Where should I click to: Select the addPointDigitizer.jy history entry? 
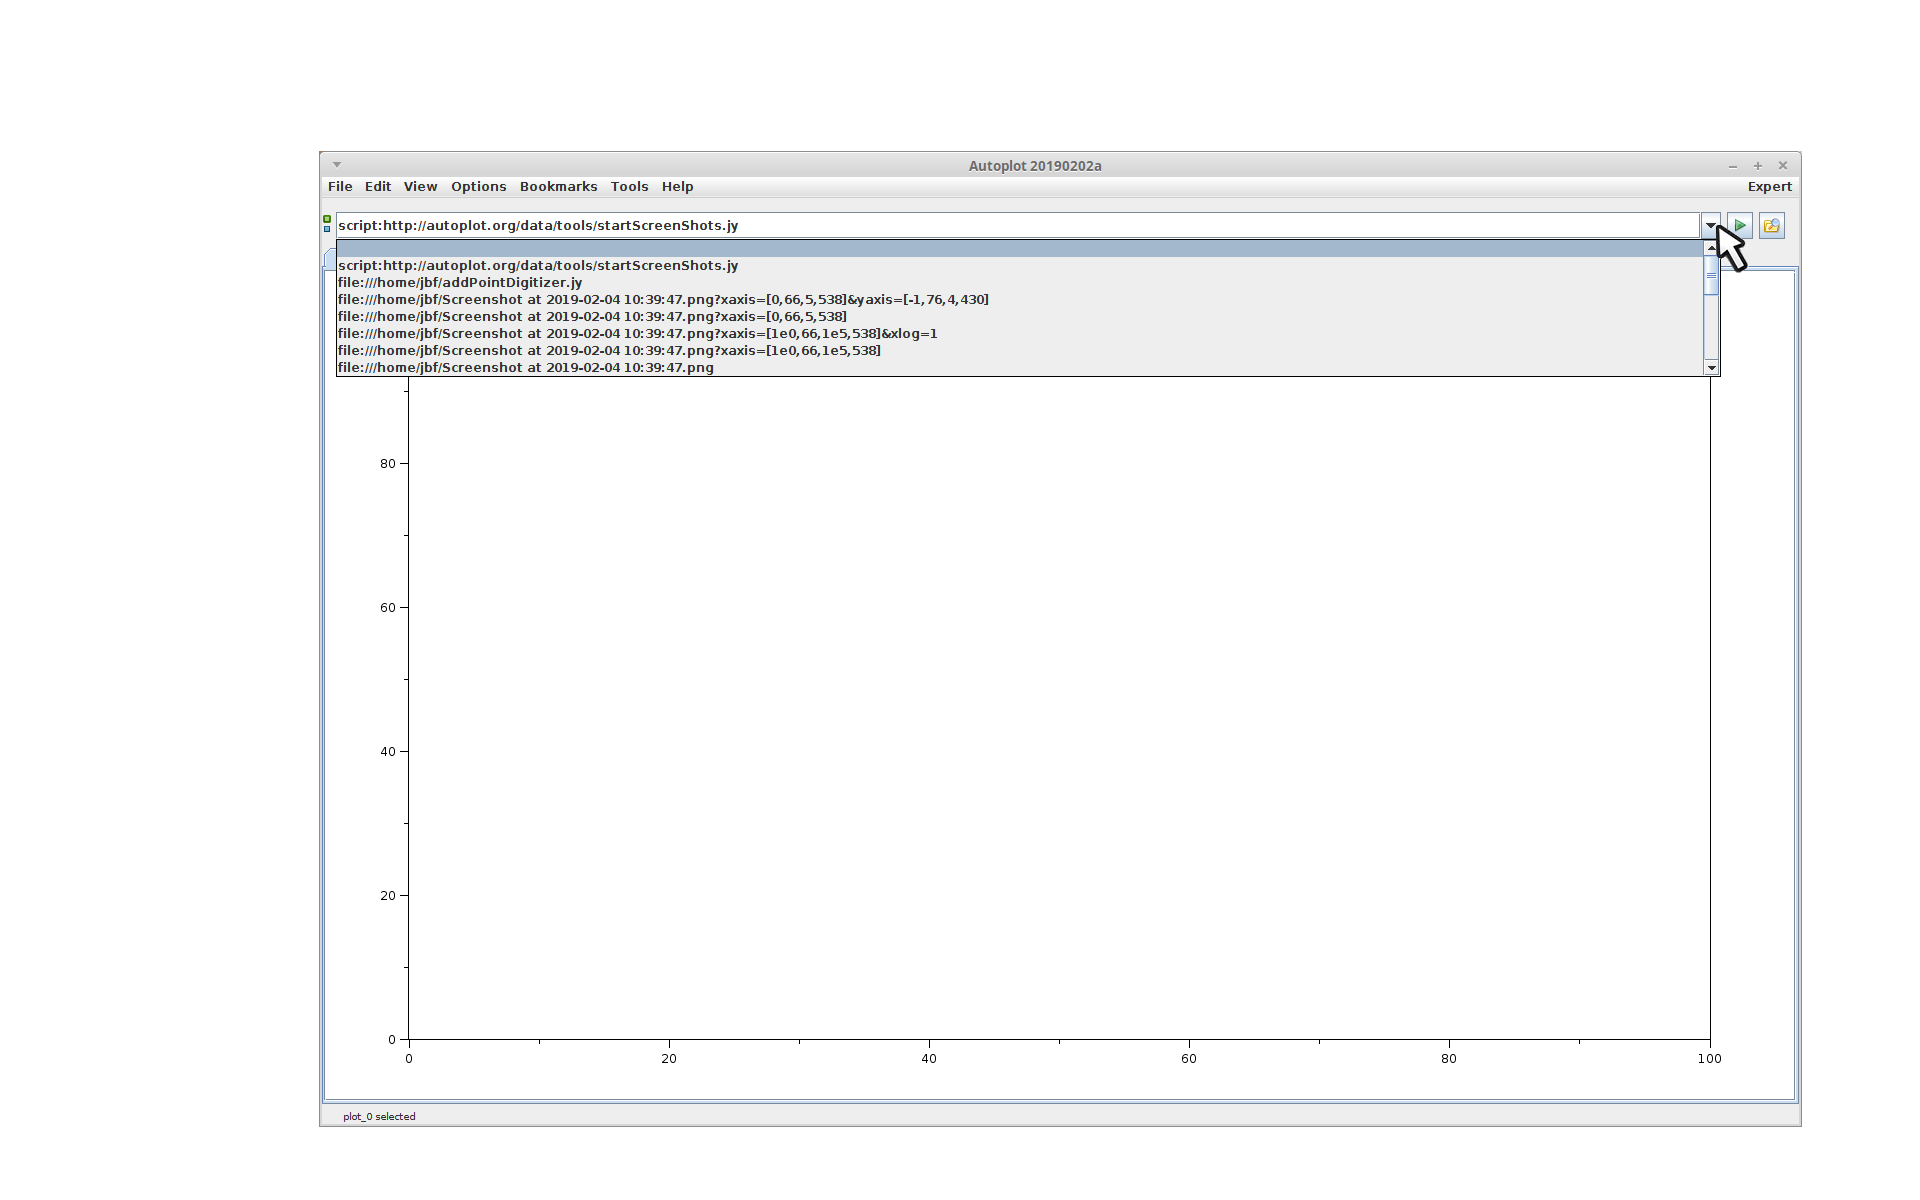pyautogui.click(x=1020, y=283)
